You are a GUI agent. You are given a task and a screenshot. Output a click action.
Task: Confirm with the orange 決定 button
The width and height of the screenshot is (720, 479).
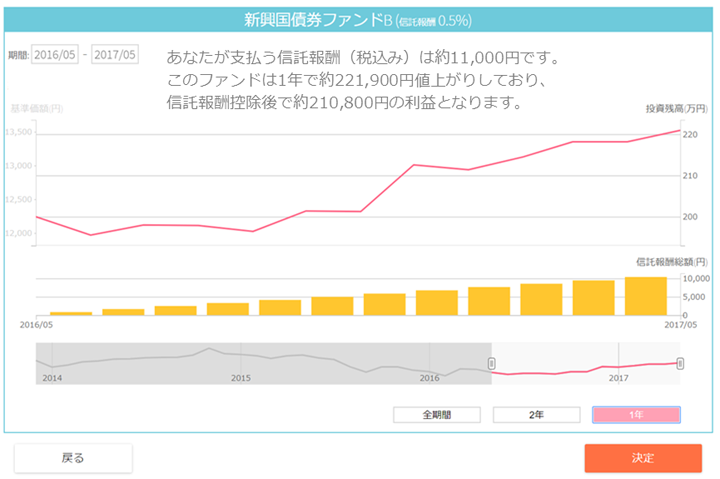(643, 458)
